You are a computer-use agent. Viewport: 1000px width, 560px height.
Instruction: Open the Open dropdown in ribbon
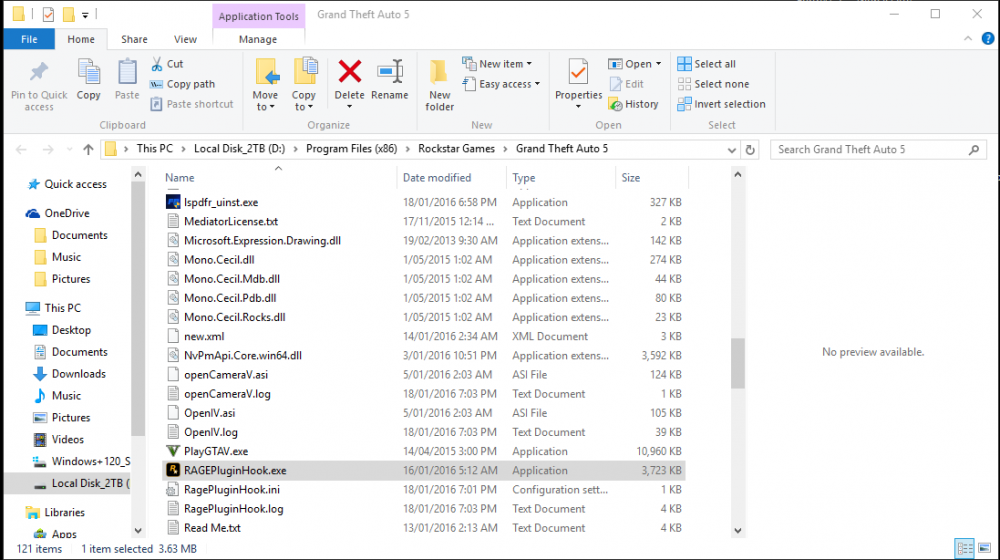tap(635, 64)
